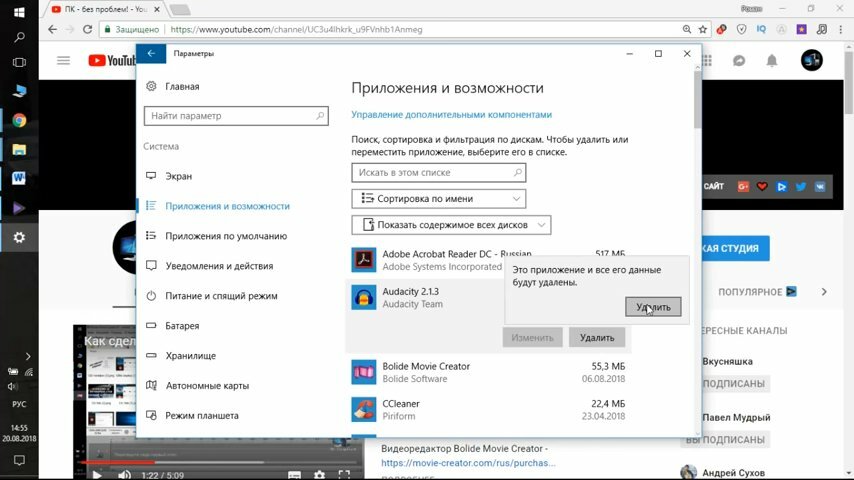This screenshot has height=480, width=854.
Task: Click the YouTube logo
Action: [112, 60]
